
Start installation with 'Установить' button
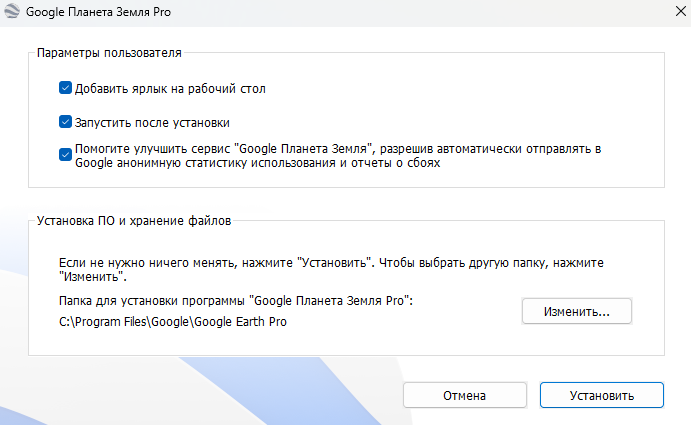[x=602, y=395]
